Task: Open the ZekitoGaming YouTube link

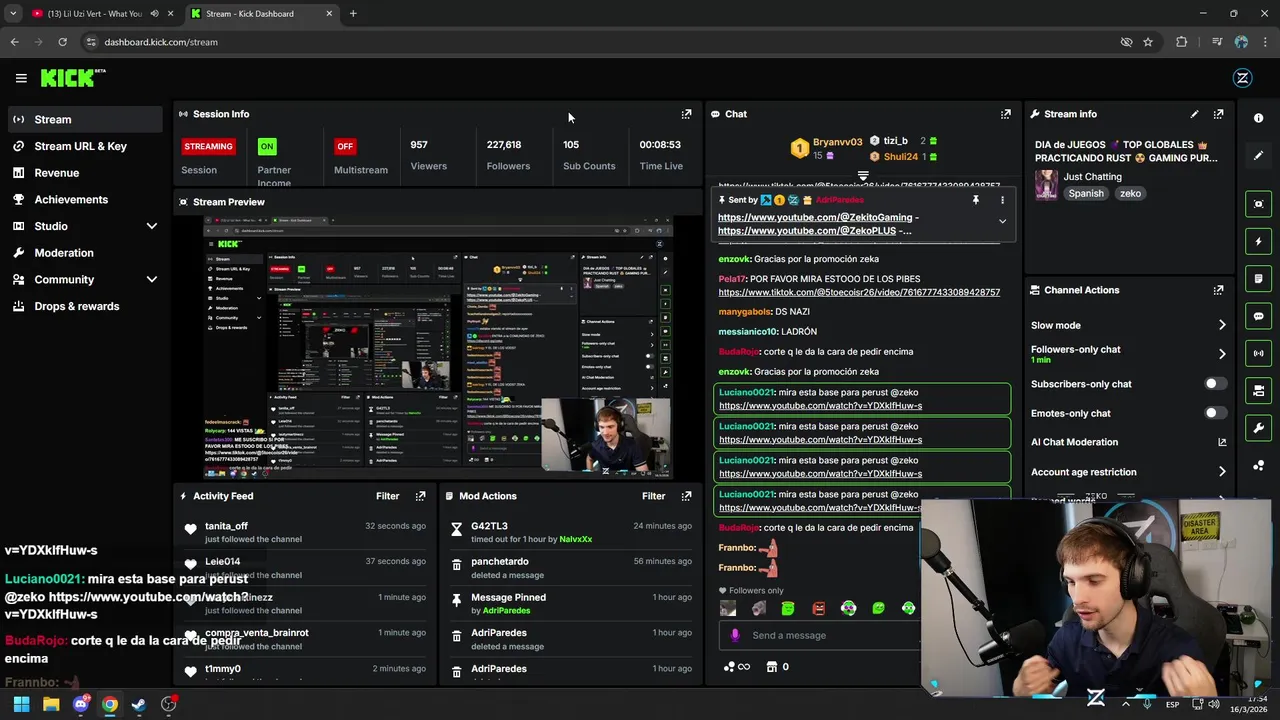Action: pos(814,217)
